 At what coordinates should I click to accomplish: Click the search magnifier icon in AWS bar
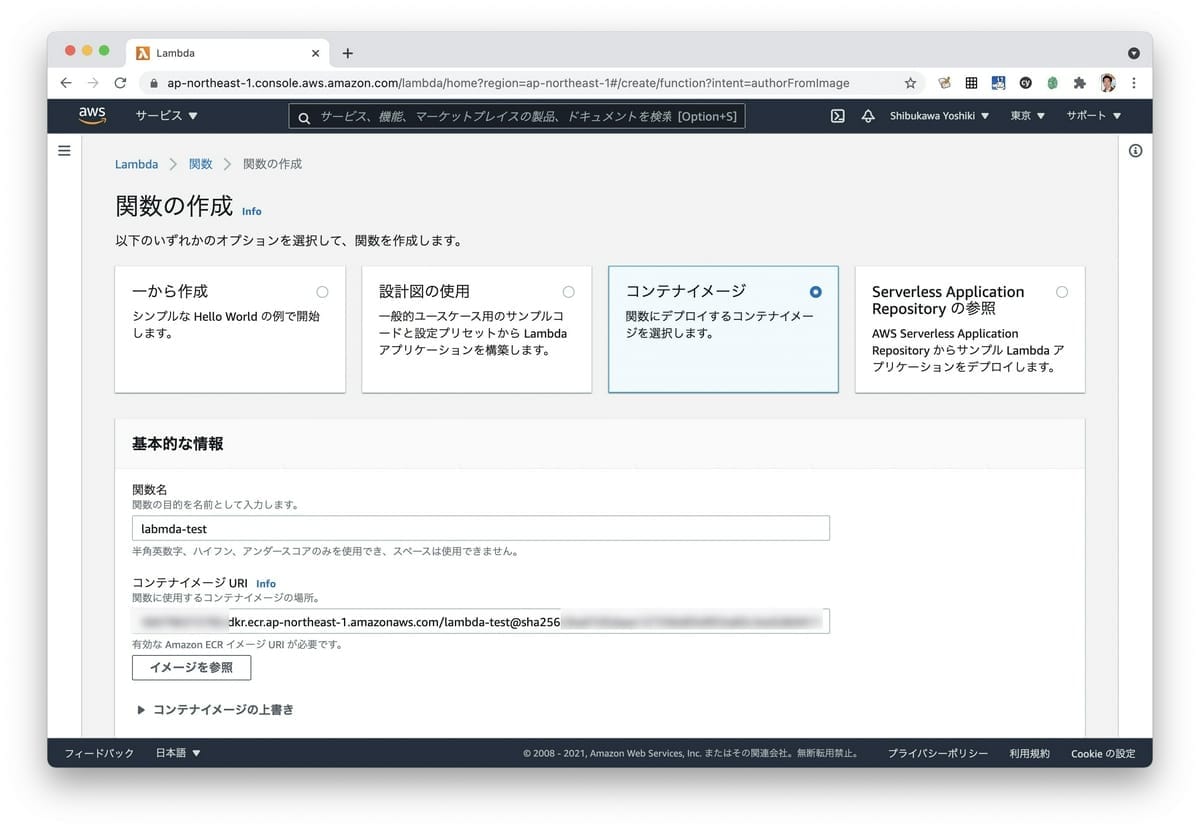(304, 117)
